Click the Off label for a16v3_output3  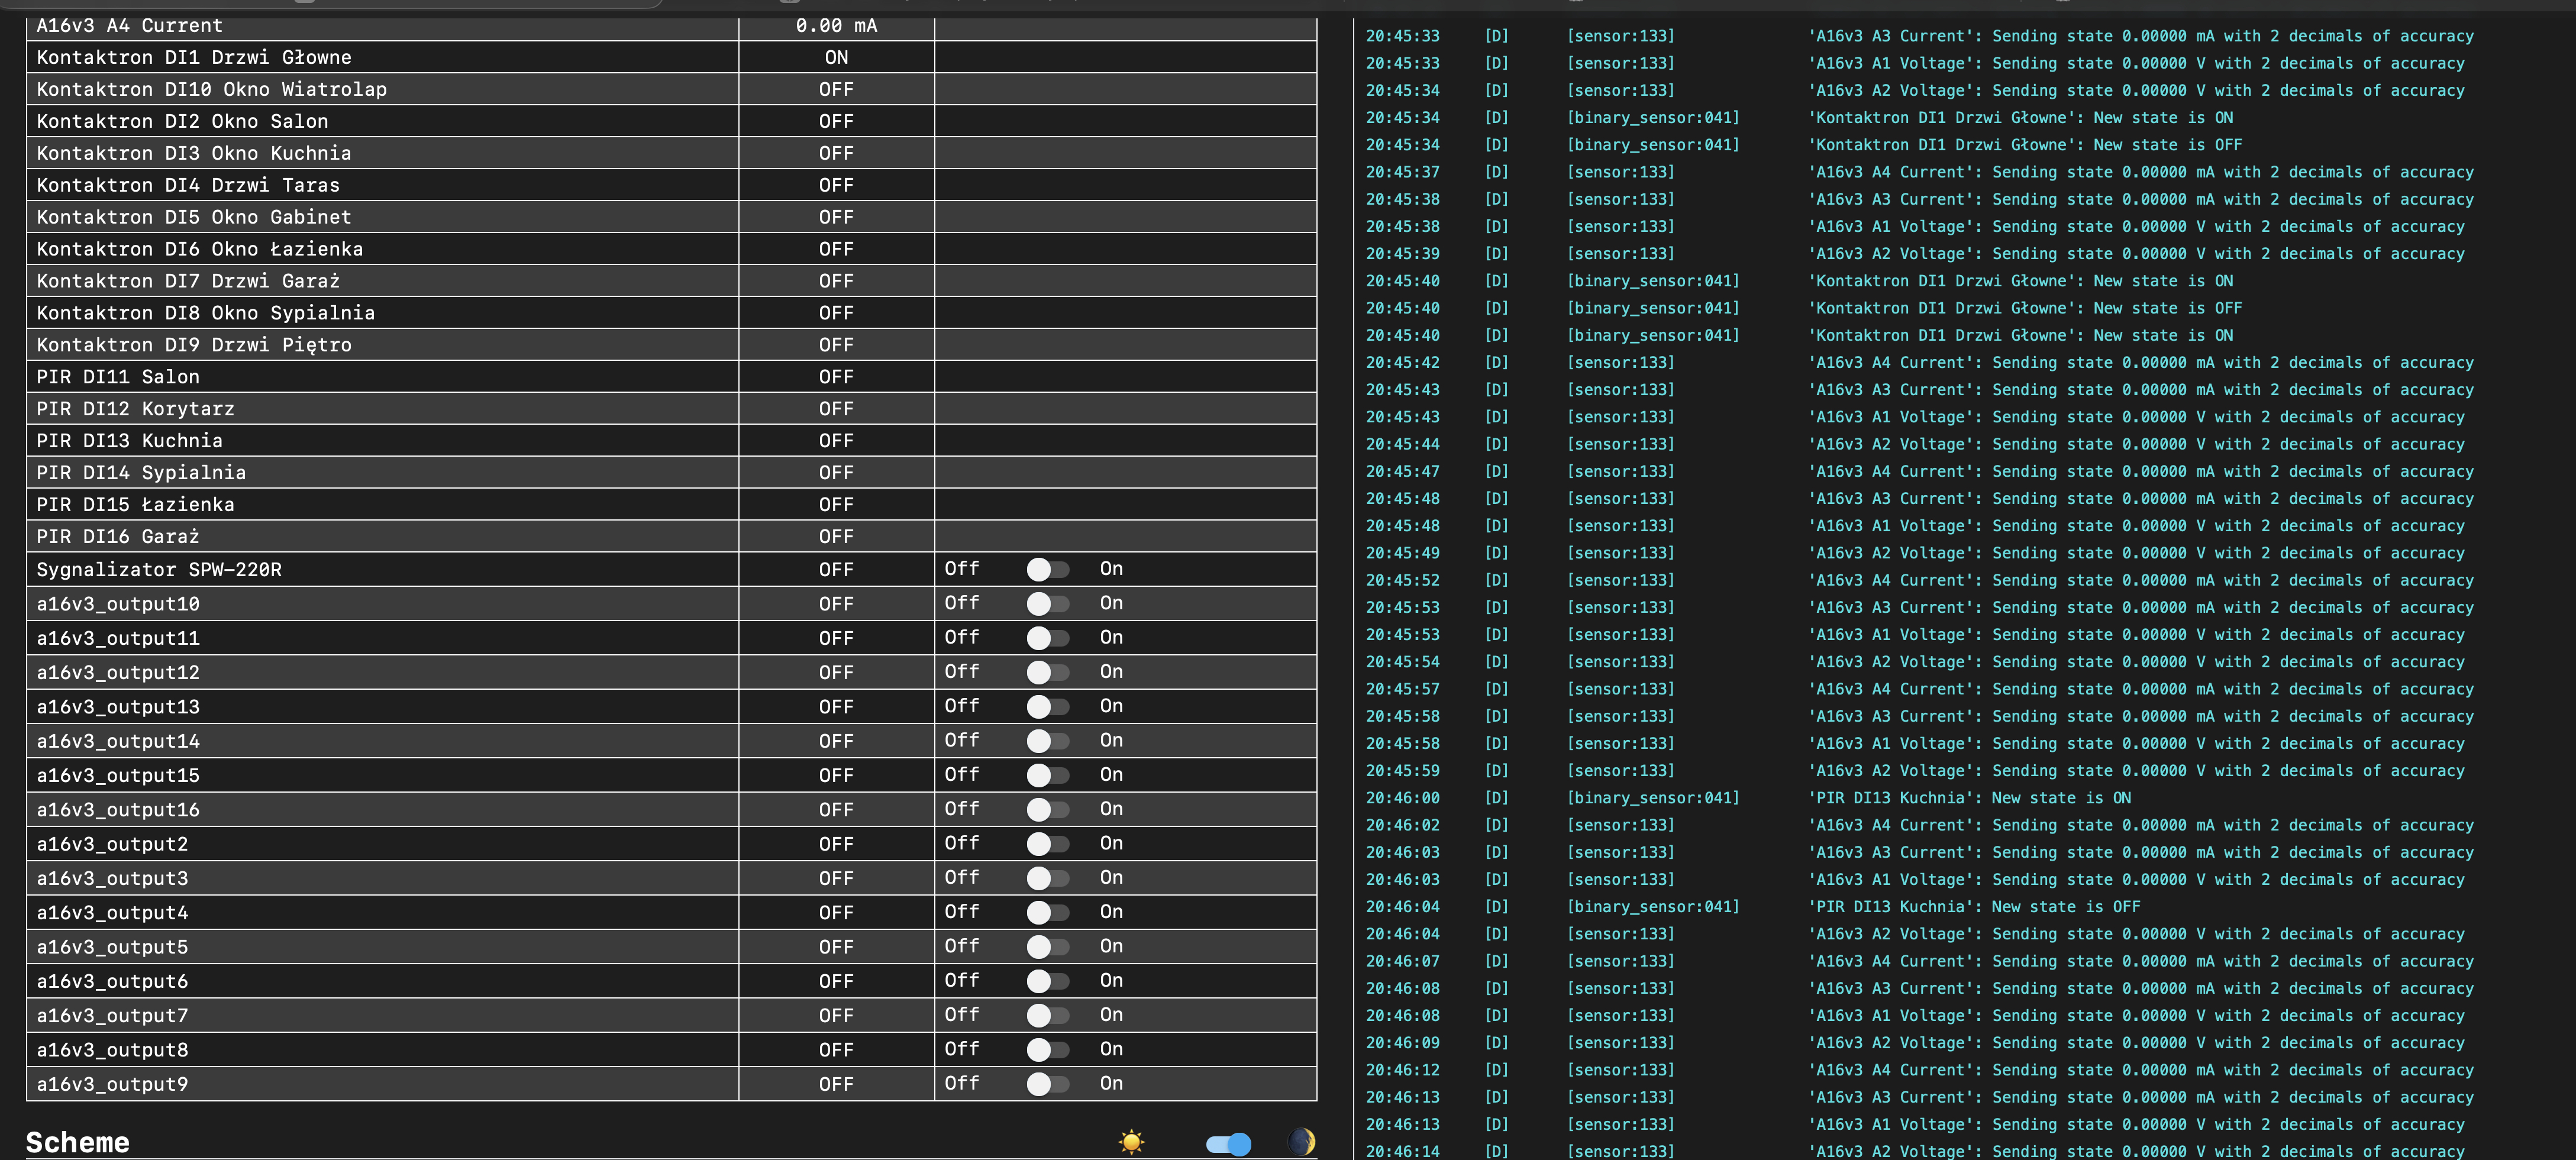tap(961, 877)
